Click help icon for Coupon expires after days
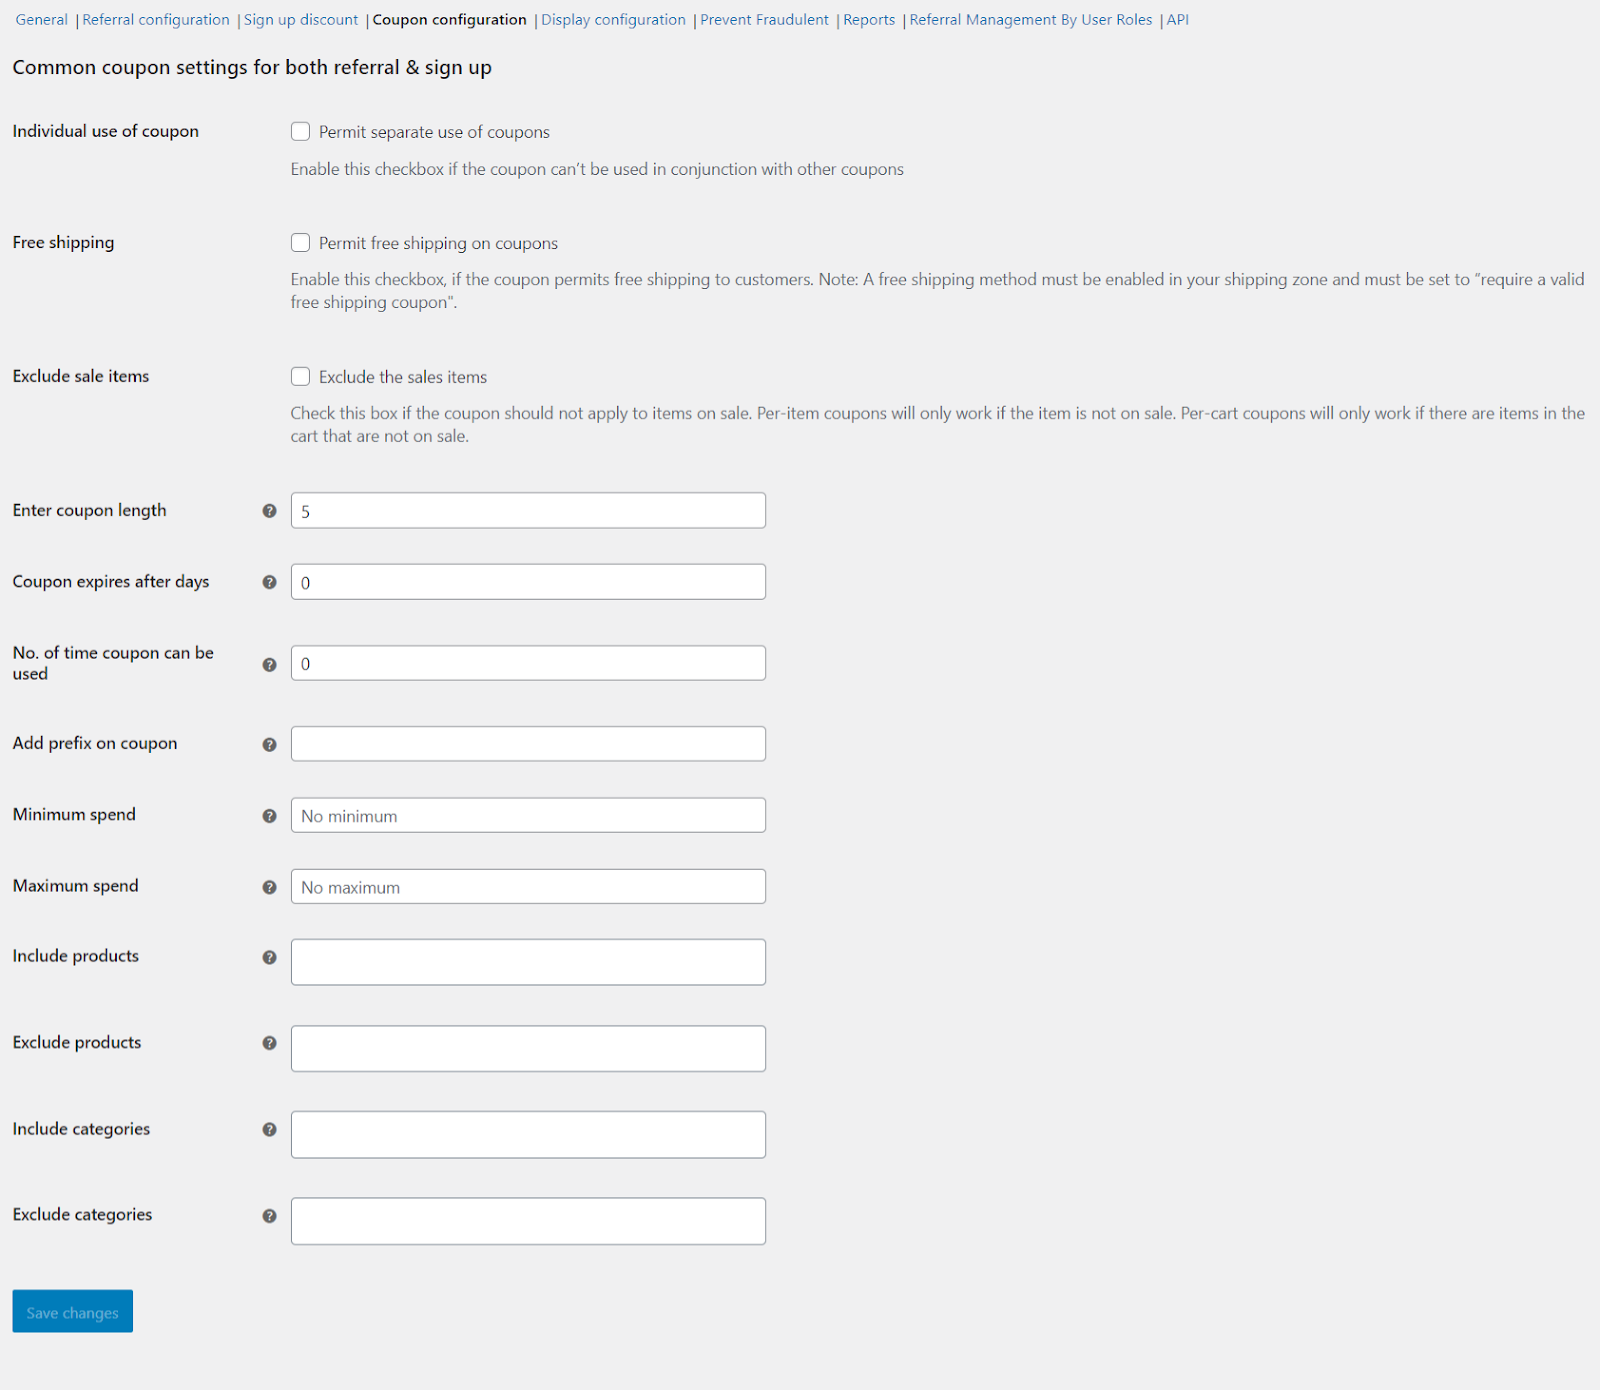1600x1390 pixels. click(x=269, y=582)
